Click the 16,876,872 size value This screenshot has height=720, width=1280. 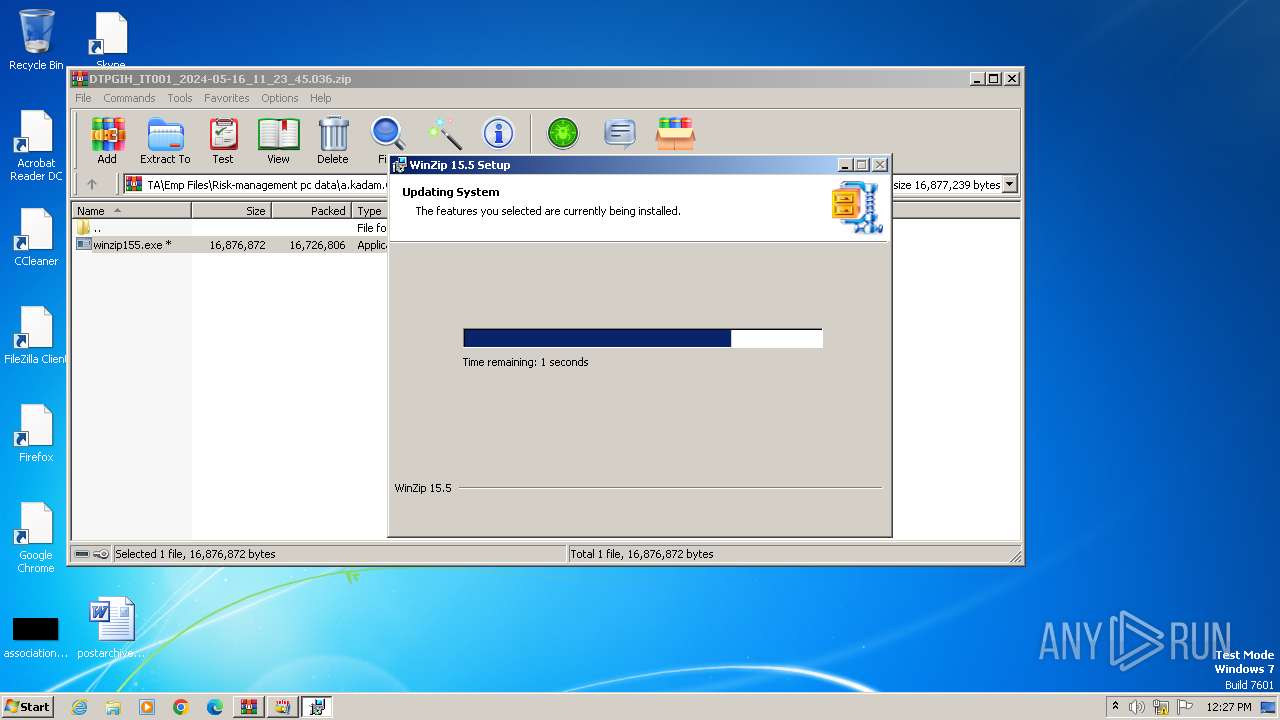pyautogui.click(x=237, y=244)
